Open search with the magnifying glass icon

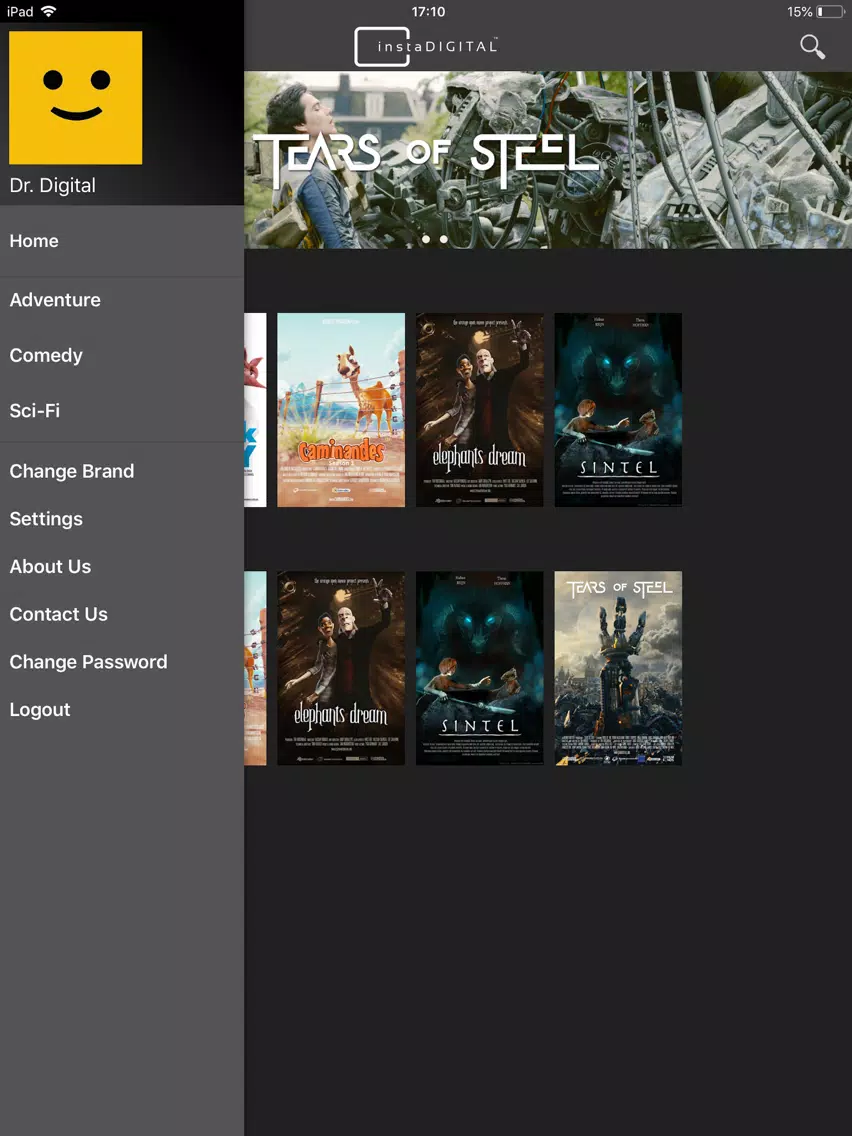(812, 47)
